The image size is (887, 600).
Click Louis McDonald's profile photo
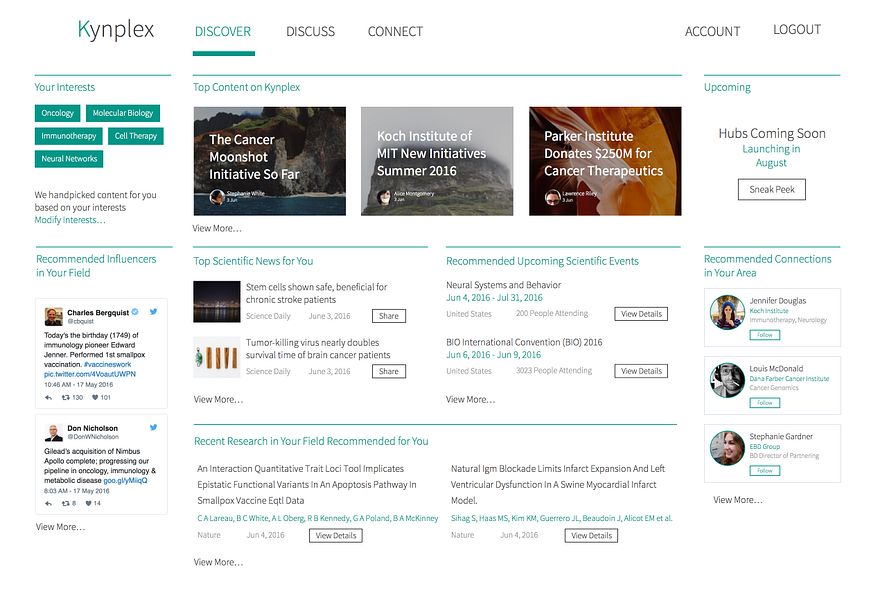click(x=727, y=380)
